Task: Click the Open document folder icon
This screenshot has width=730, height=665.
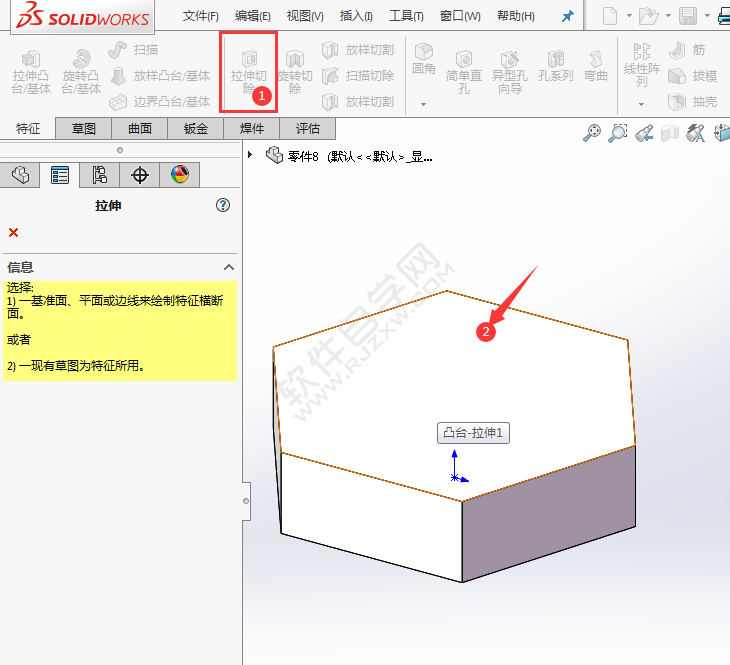Action: (x=649, y=16)
